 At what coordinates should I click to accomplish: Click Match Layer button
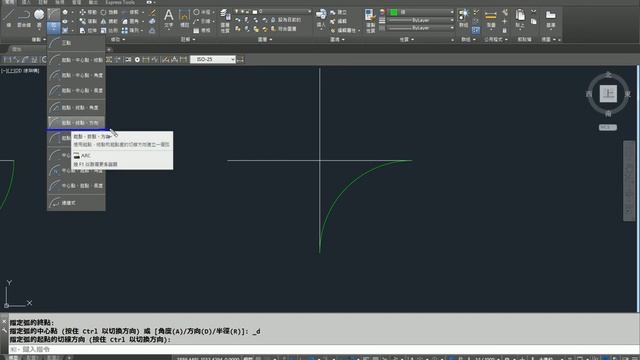[x=284, y=29]
